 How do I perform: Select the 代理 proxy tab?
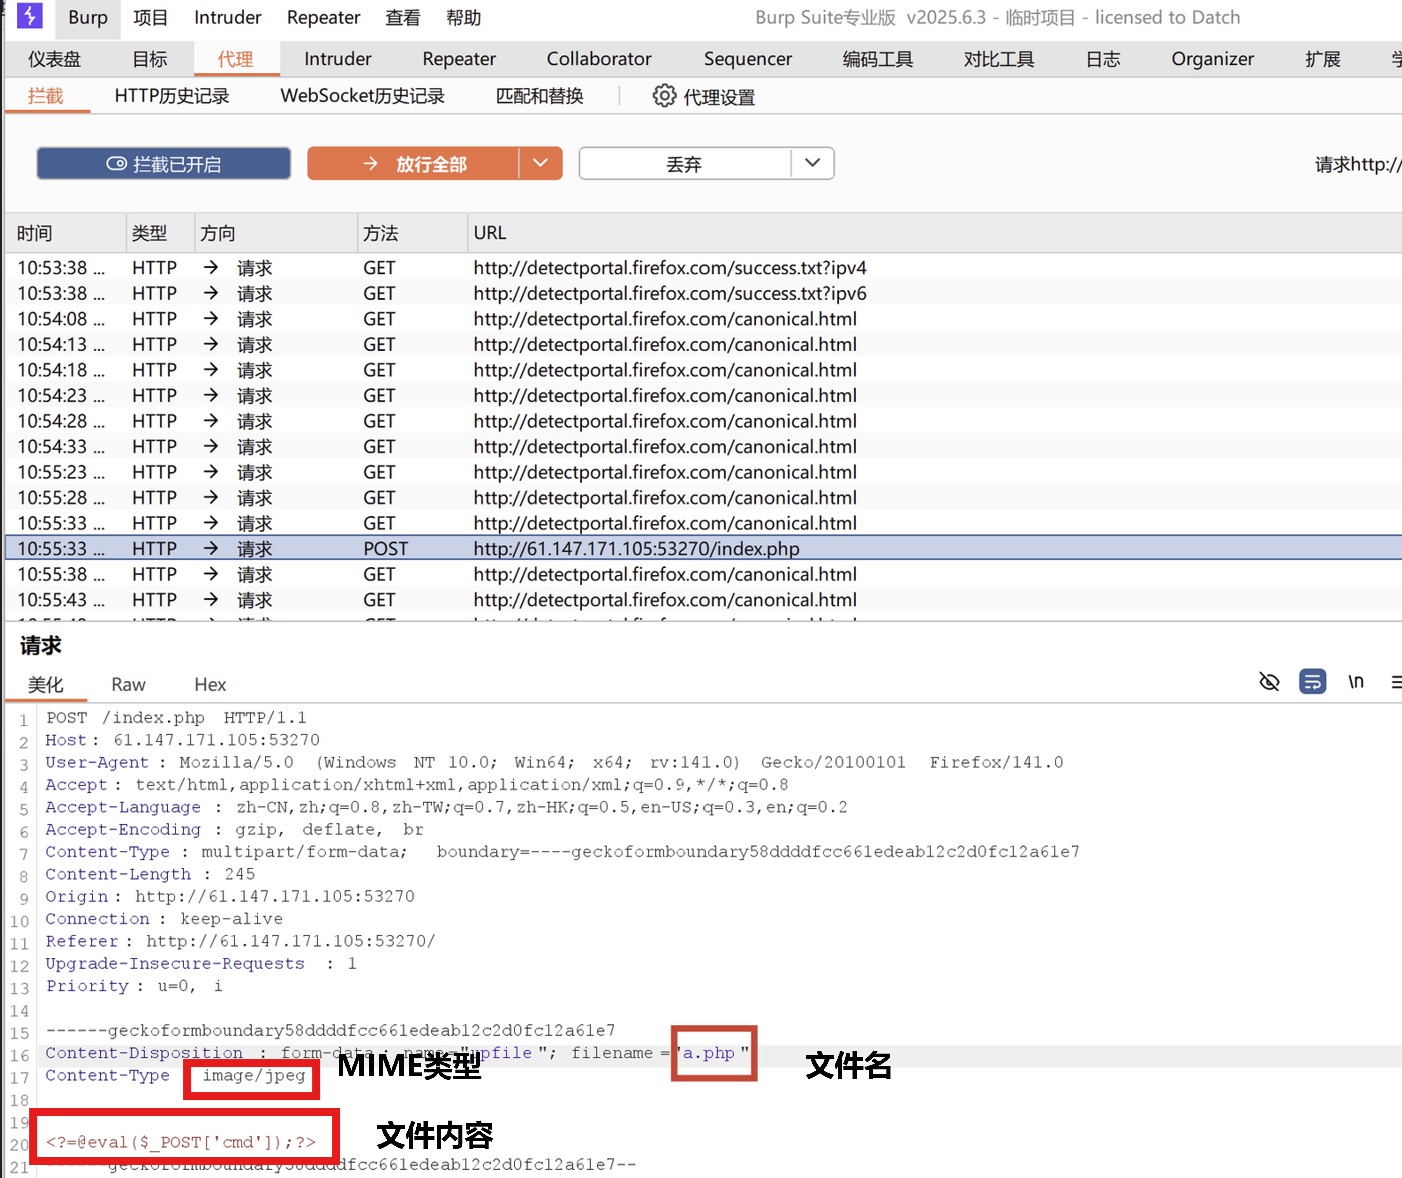coord(236,59)
